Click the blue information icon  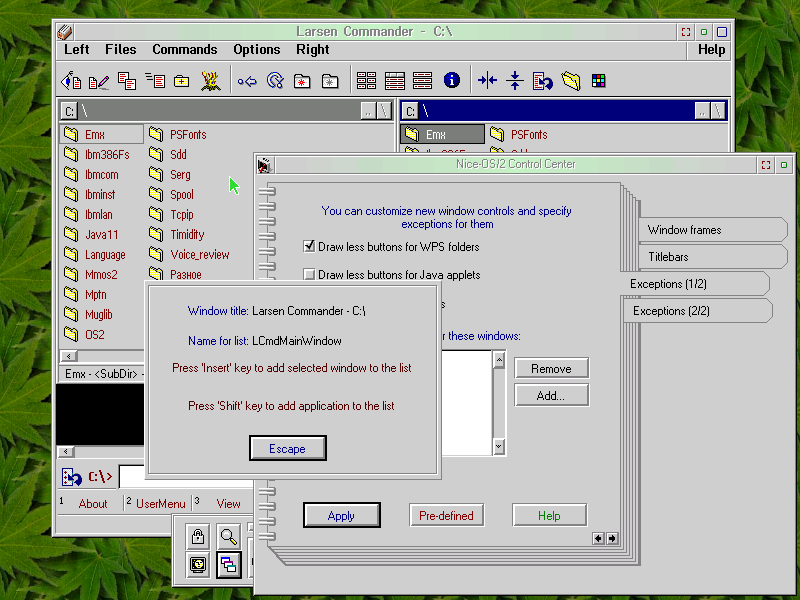click(x=452, y=80)
